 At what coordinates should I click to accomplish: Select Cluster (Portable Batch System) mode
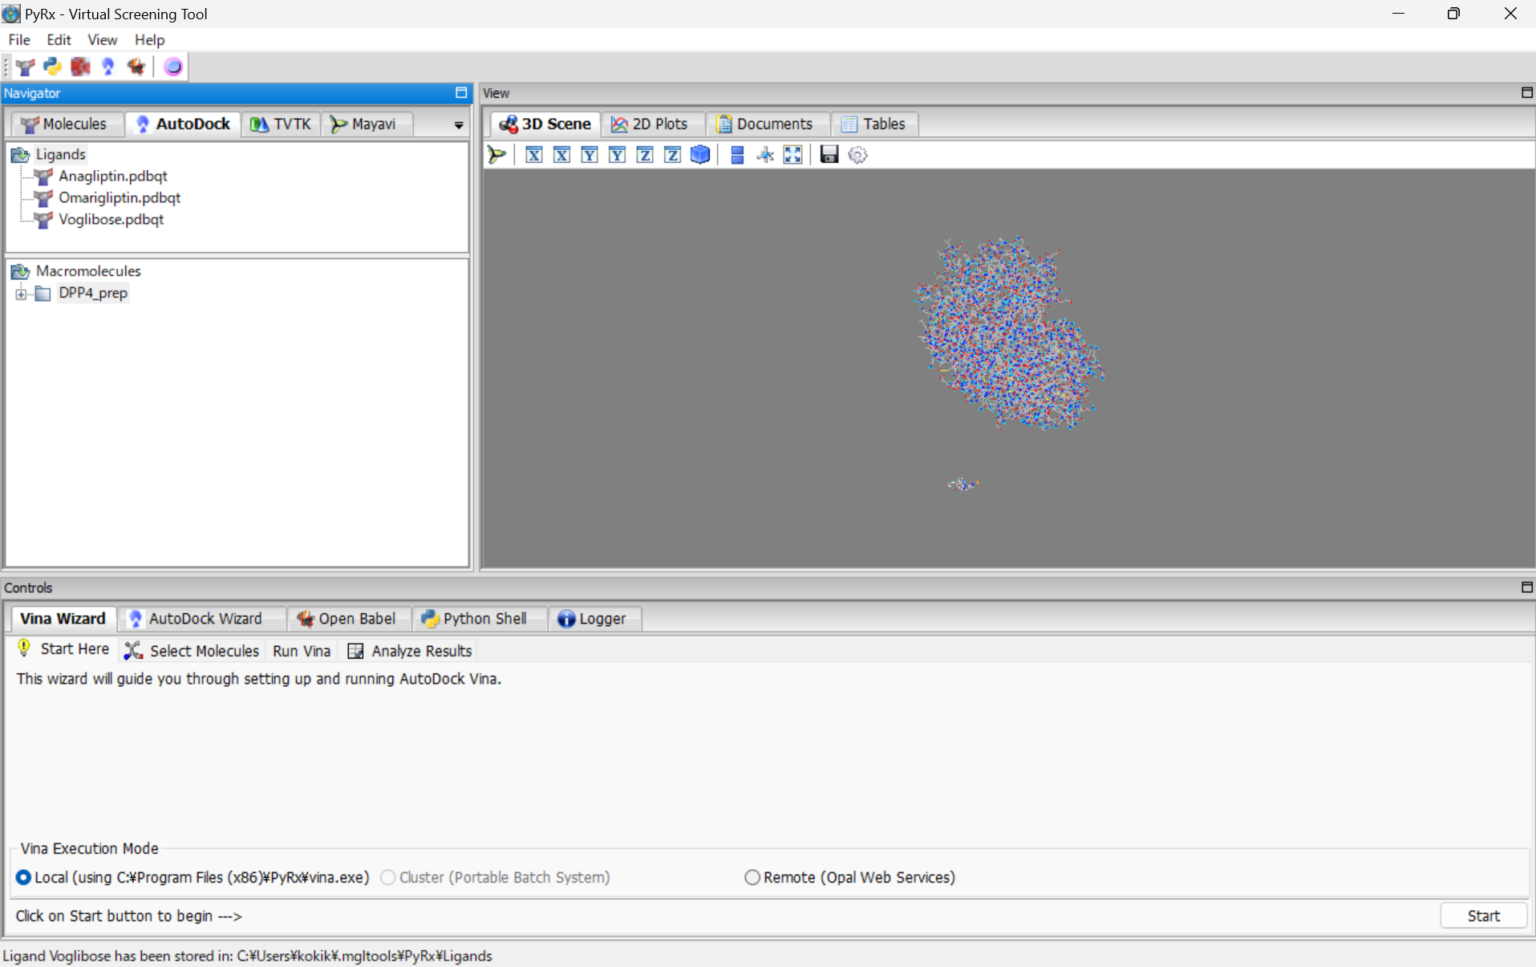(x=388, y=877)
